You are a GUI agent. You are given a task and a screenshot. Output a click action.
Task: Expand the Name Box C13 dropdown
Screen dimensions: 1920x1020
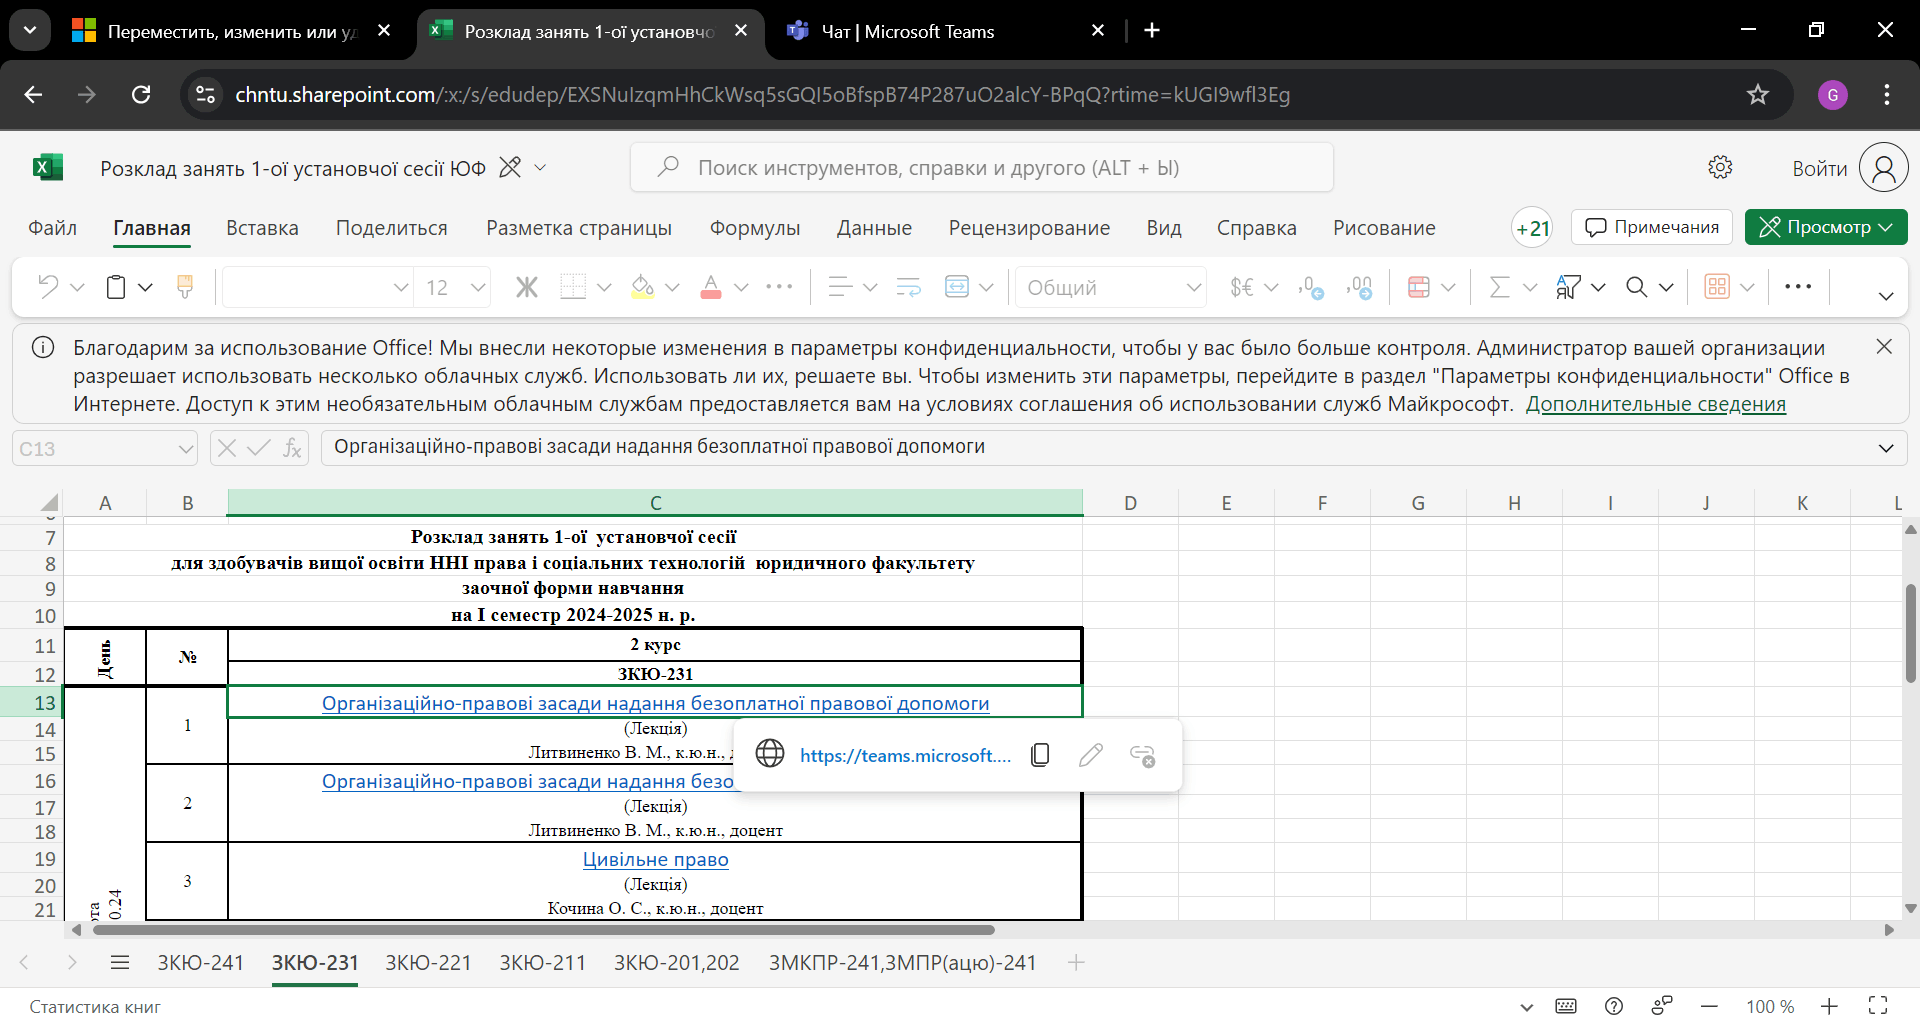pyautogui.click(x=186, y=449)
